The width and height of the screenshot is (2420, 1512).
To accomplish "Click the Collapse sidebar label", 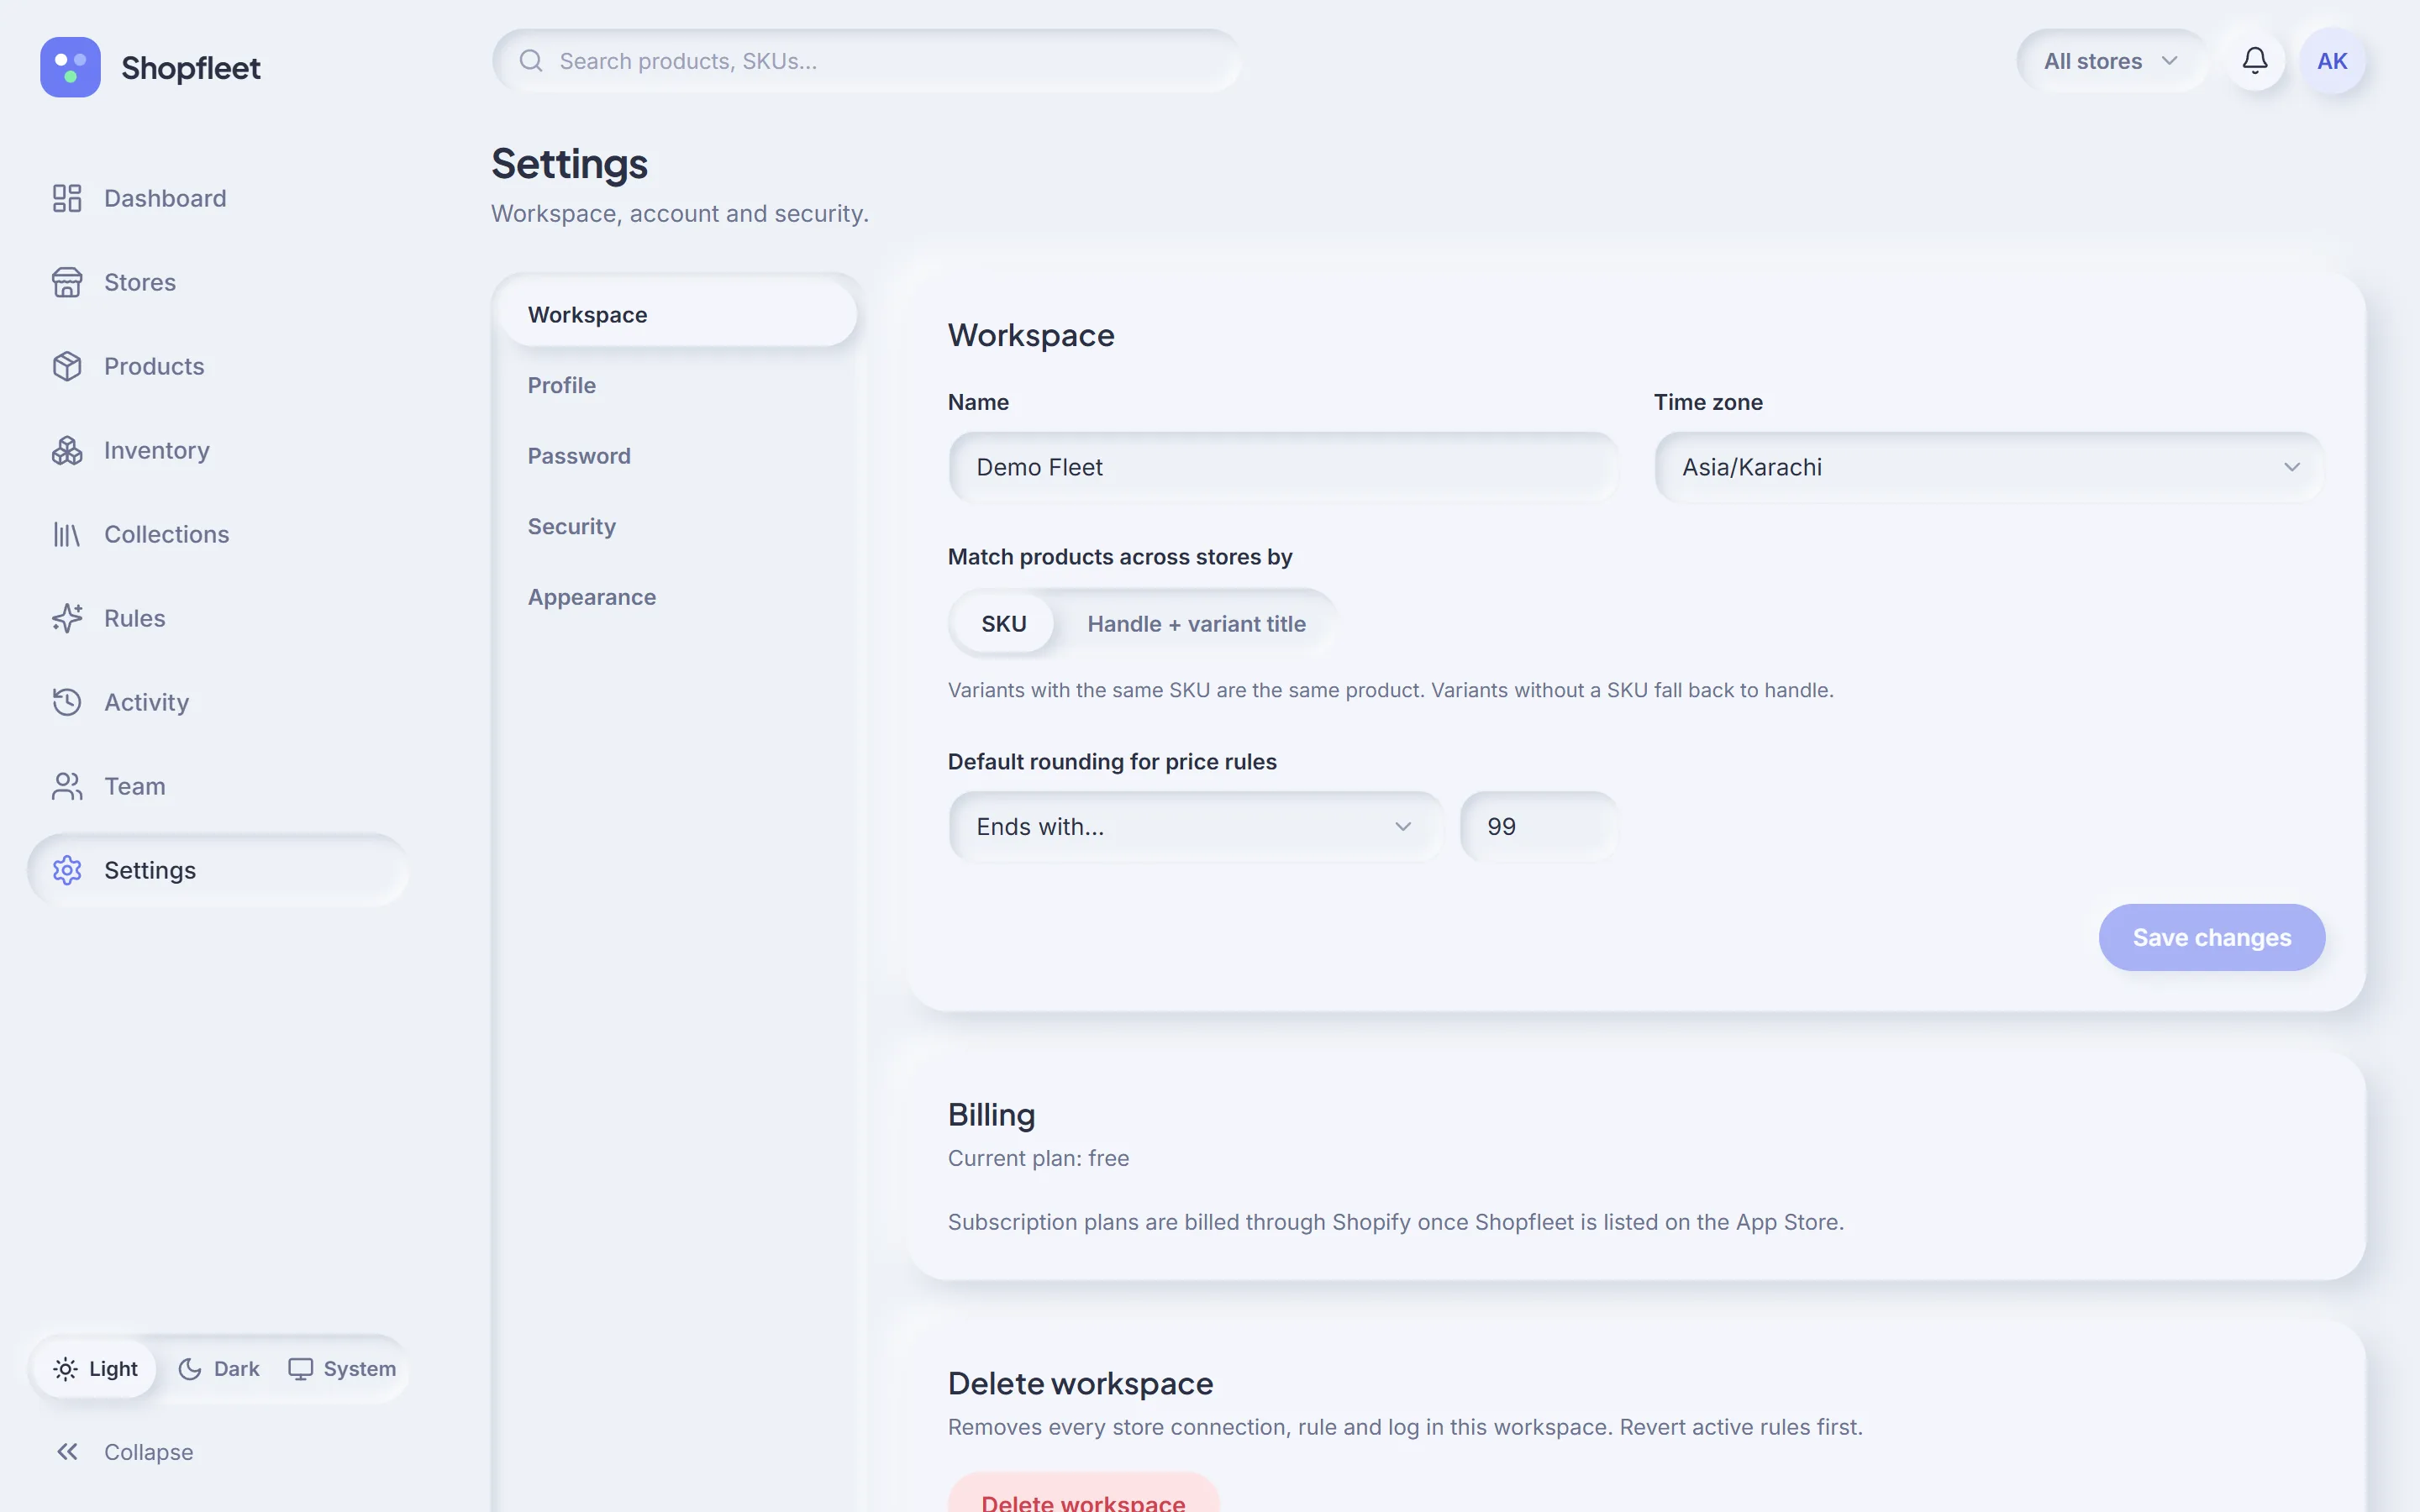I will pyautogui.click(x=149, y=1451).
